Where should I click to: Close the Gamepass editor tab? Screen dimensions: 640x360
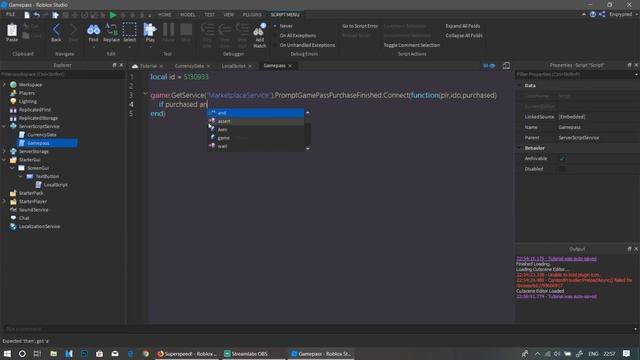(x=290, y=66)
